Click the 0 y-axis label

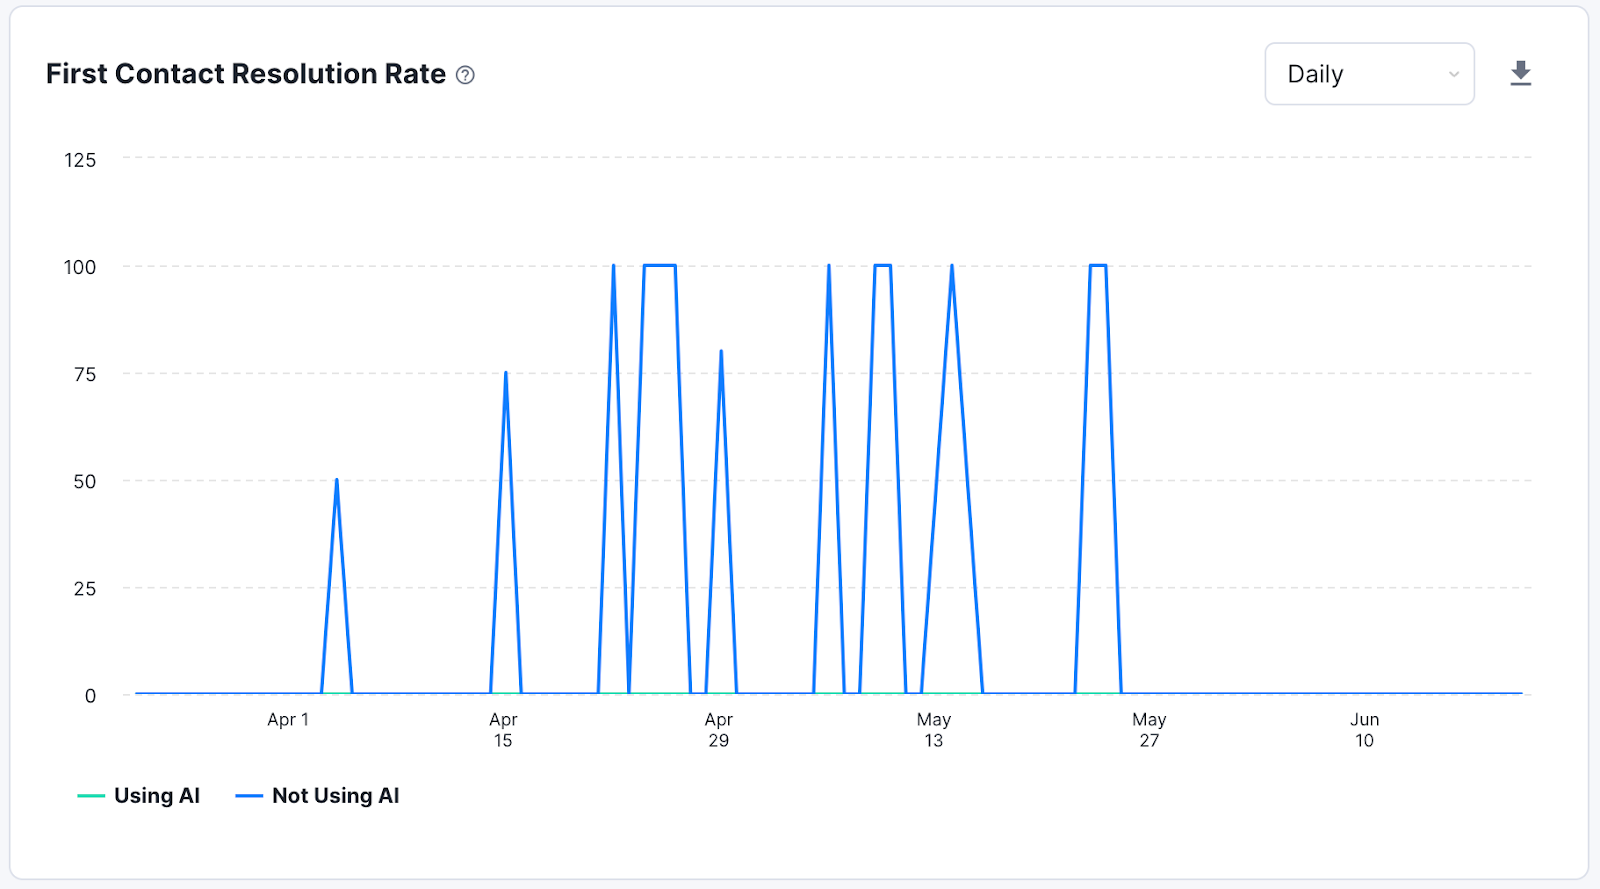coord(90,696)
